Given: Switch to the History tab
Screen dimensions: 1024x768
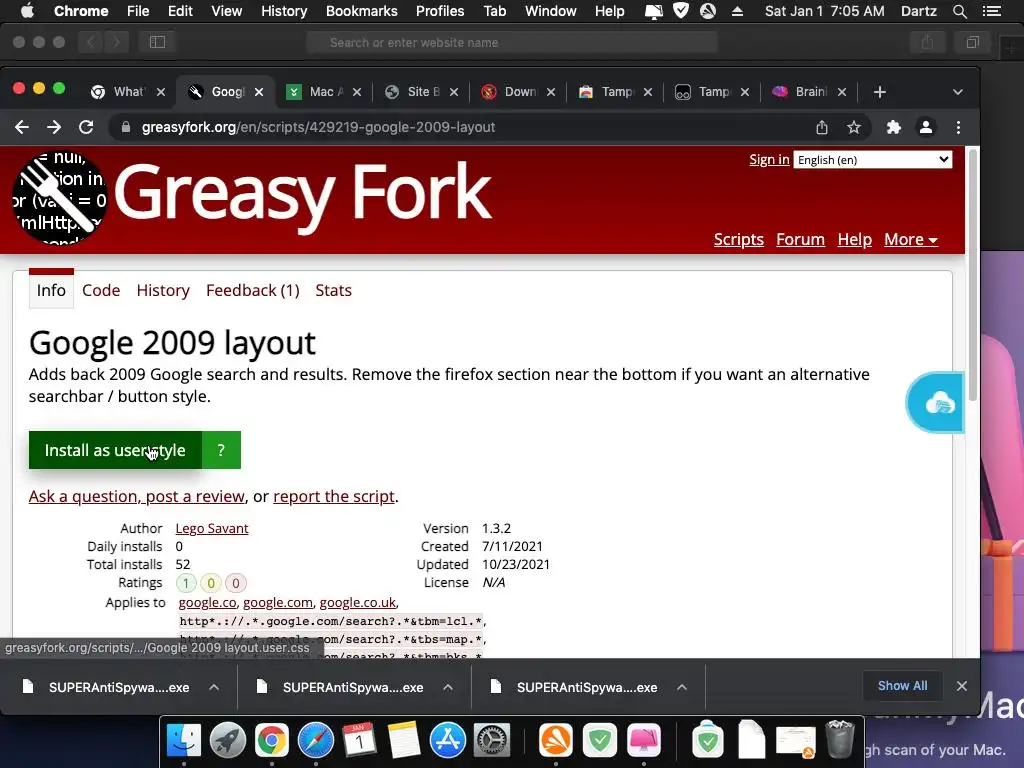Looking at the screenshot, I should point(163,291).
